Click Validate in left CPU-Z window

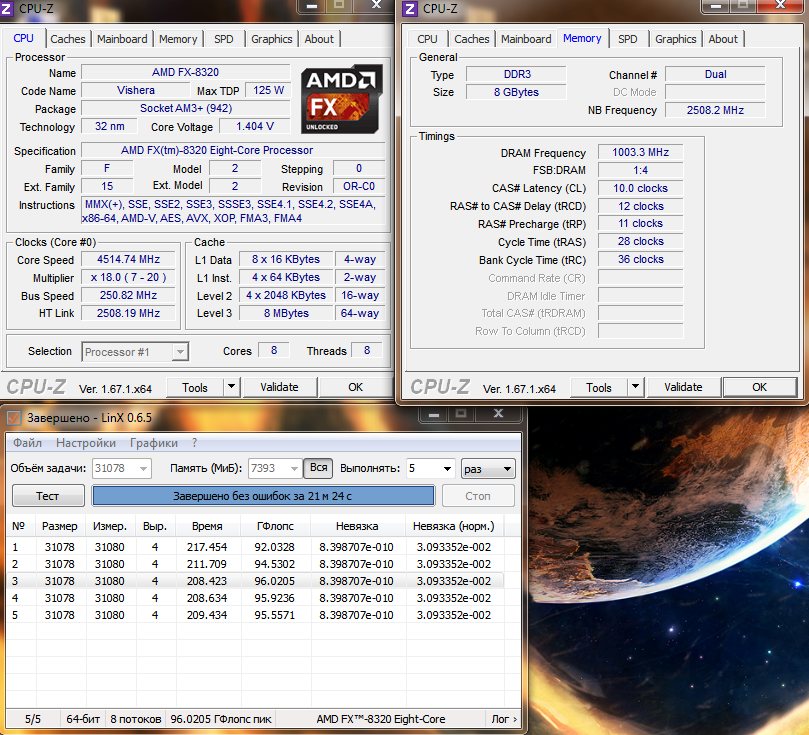coord(279,387)
